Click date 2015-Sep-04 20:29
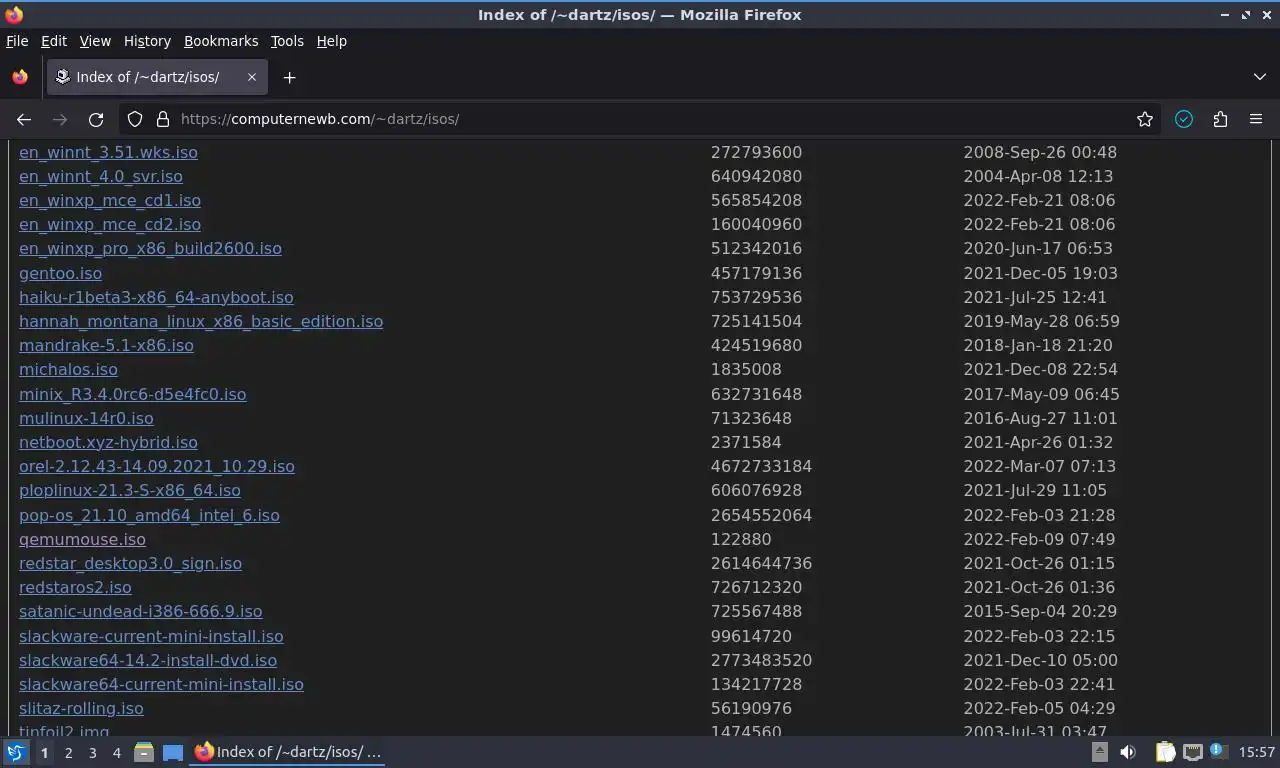Image resolution: width=1280 pixels, height=768 pixels. pyautogui.click(x=1040, y=611)
